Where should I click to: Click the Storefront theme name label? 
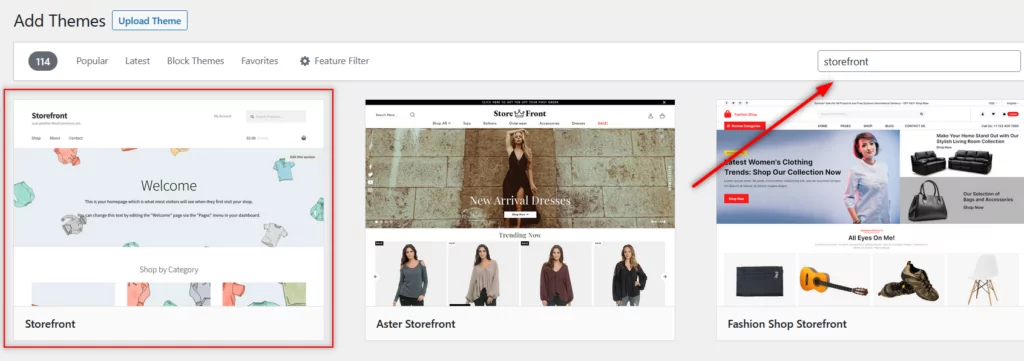pyautogui.click(x=50, y=324)
